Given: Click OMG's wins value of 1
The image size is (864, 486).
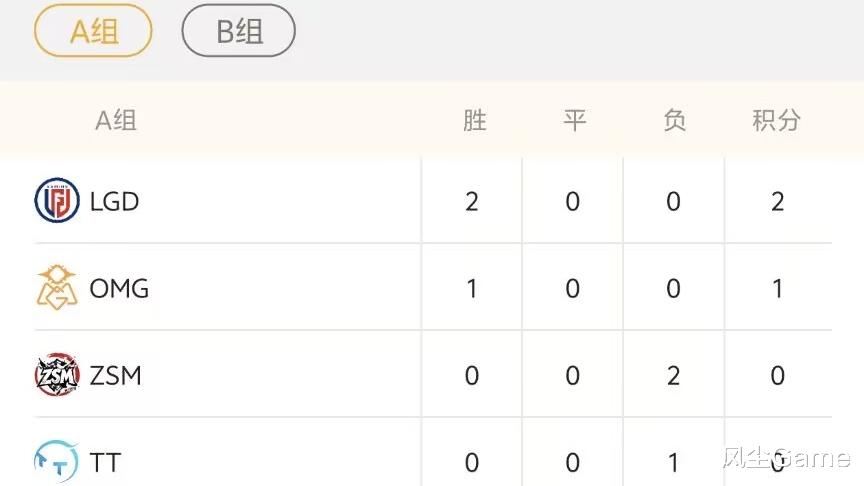Looking at the screenshot, I should 472,289.
